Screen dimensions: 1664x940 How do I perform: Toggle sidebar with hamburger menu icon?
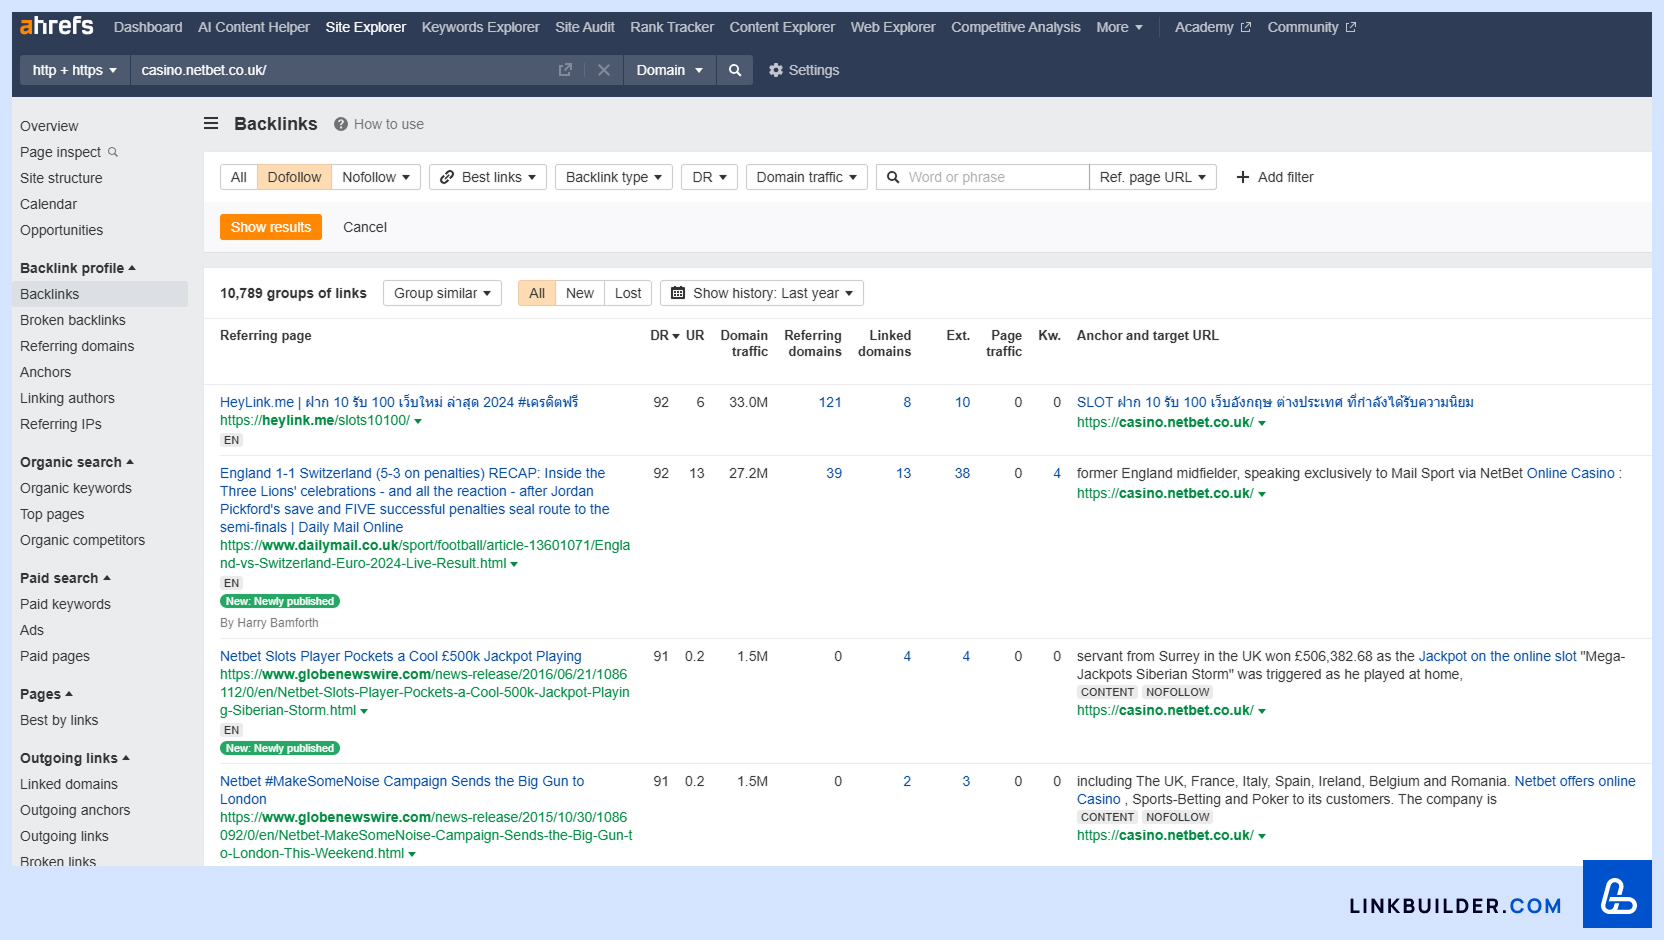211,124
